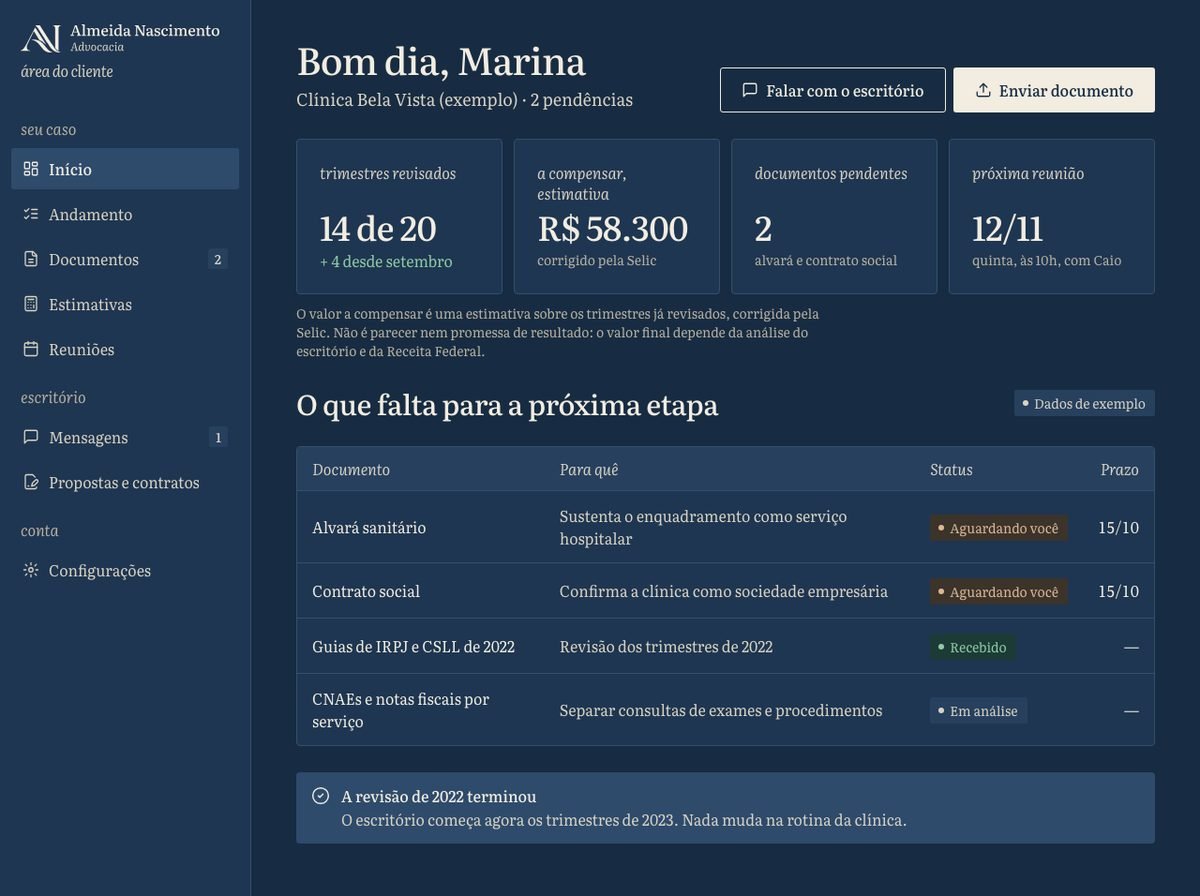Go to Andamento in the sidebar
This screenshot has height=896, width=1200.
pyautogui.click(x=125, y=214)
